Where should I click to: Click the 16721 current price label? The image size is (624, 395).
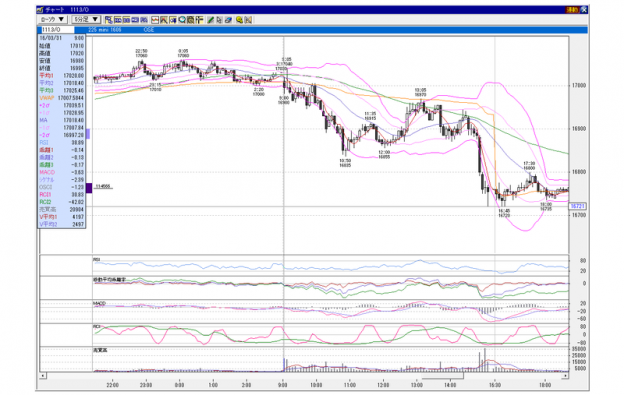577,206
